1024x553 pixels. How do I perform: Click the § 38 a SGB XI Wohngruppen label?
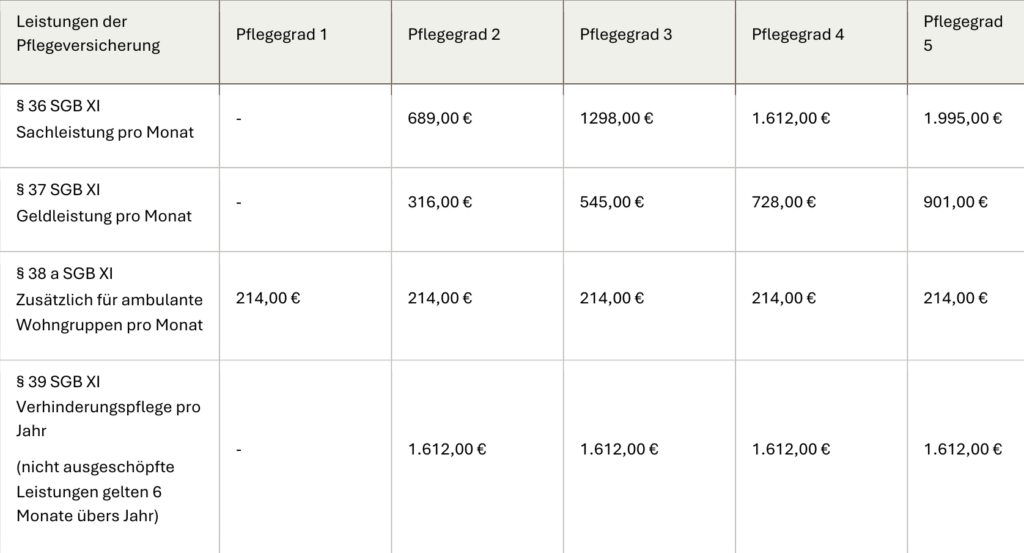point(109,299)
